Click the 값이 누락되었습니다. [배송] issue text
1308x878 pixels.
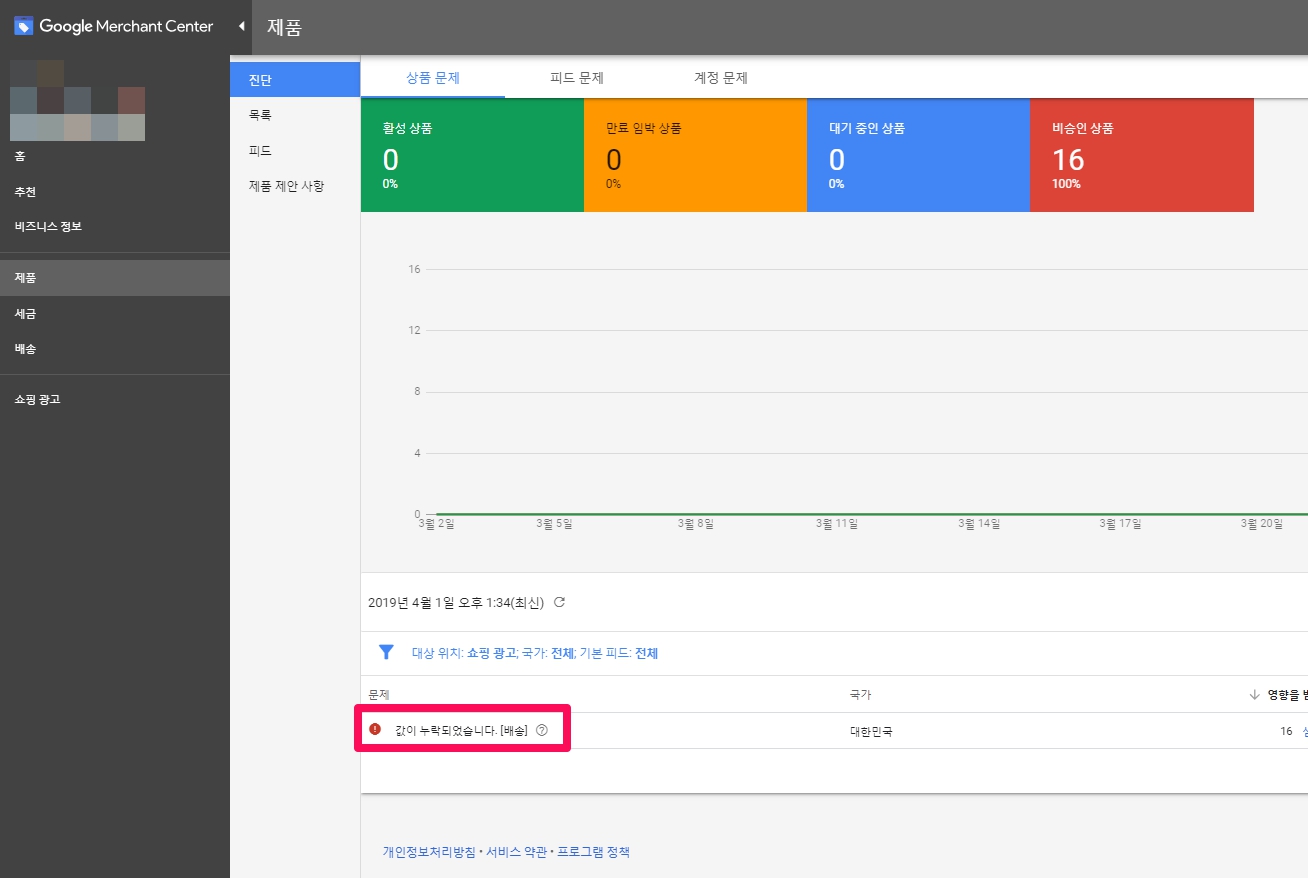(460, 731)
